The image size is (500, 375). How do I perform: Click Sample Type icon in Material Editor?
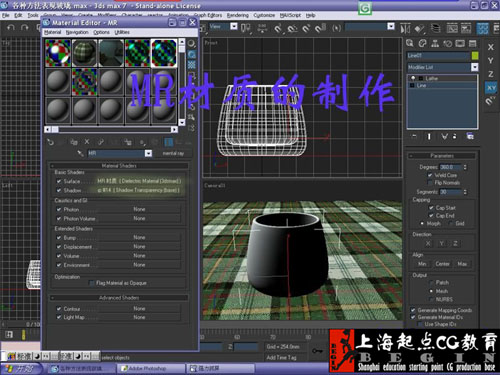[x=192, y=44]
